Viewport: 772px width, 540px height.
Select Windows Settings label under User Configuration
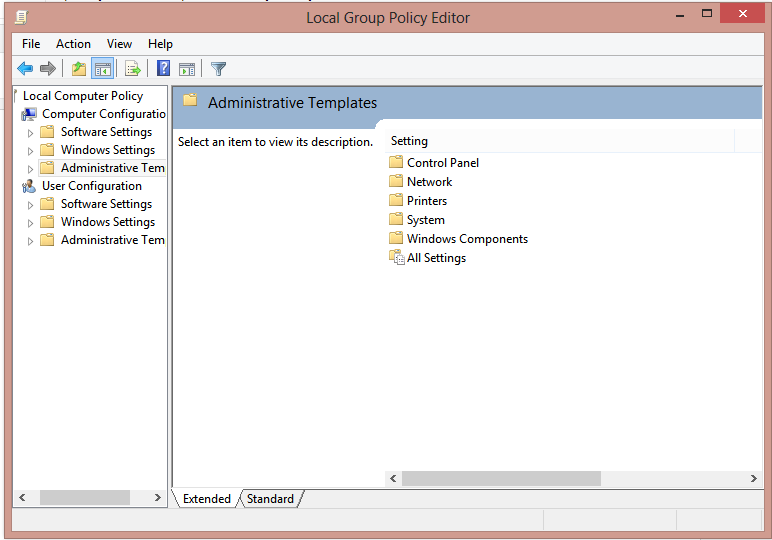click(x=108, y=222)
